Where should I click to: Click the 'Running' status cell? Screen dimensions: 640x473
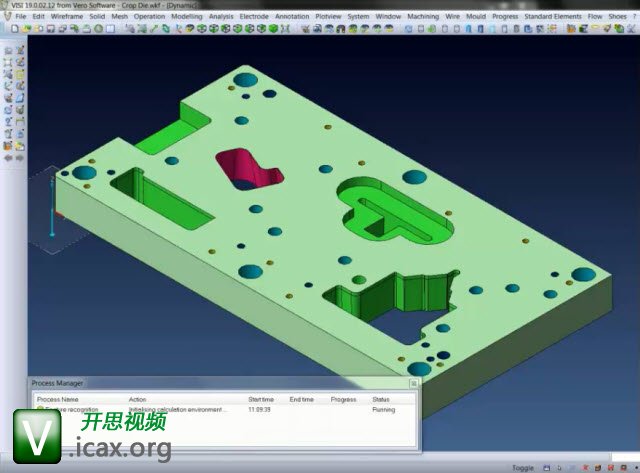[x=384, y=409]
